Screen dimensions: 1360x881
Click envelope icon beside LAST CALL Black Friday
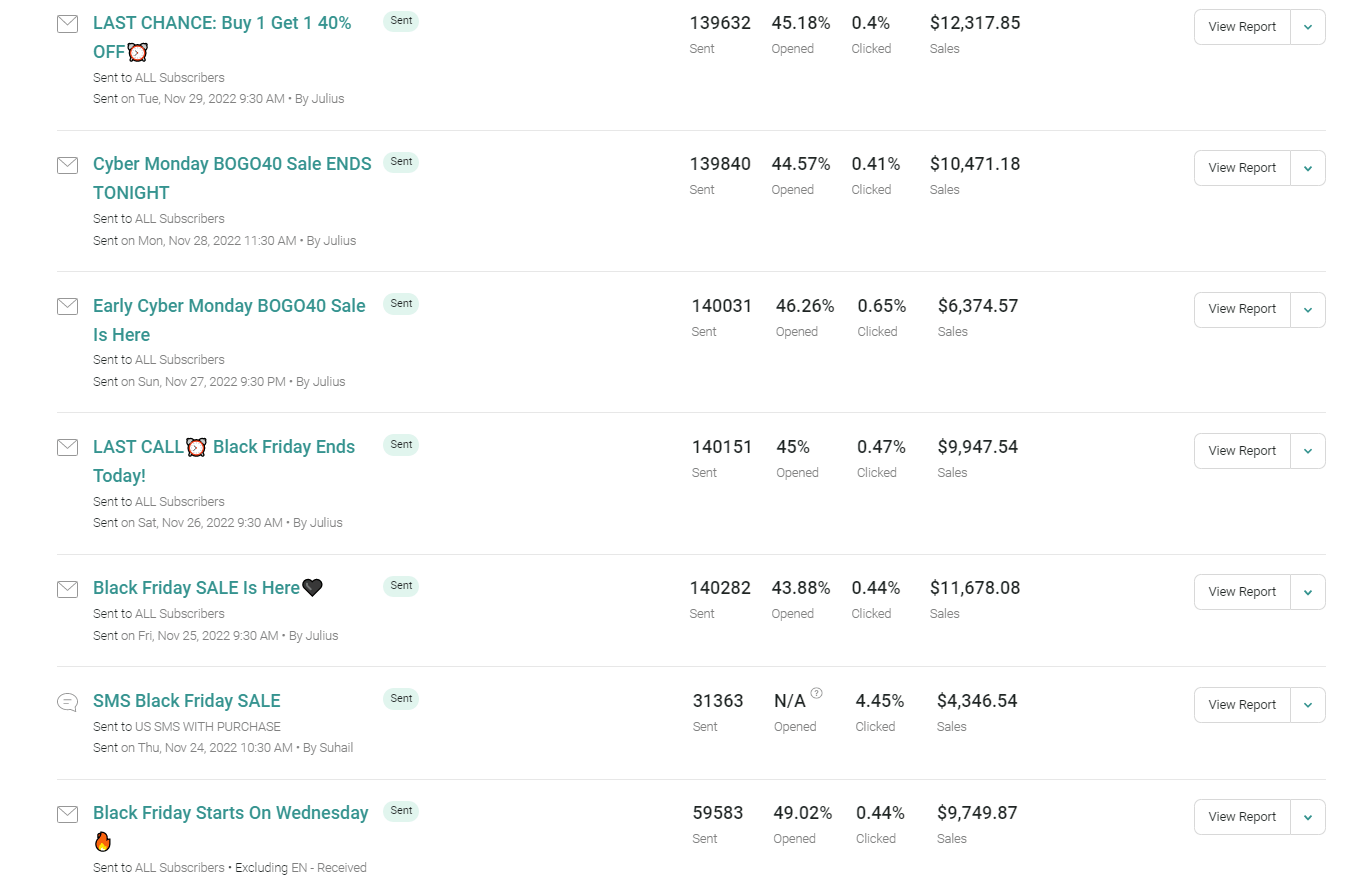67,447
